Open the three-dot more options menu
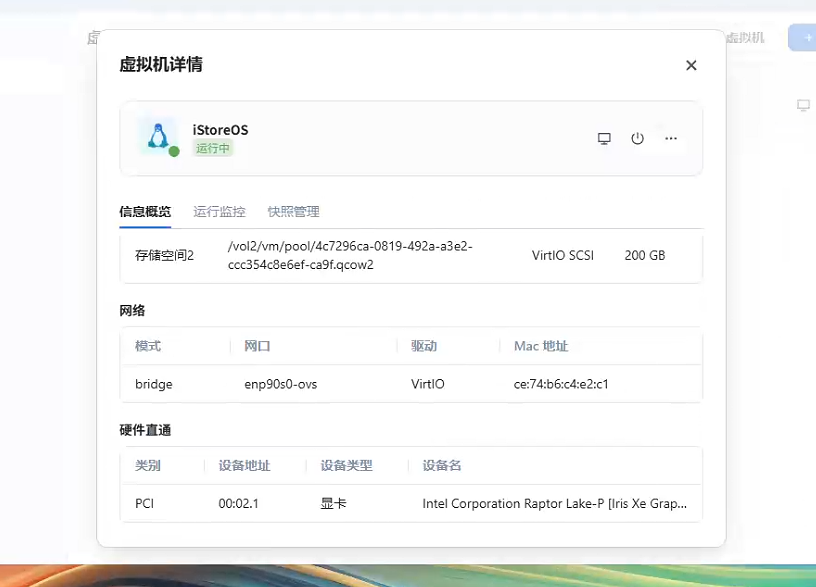Screen dimensions: 816x587 [x=671, y=139]
